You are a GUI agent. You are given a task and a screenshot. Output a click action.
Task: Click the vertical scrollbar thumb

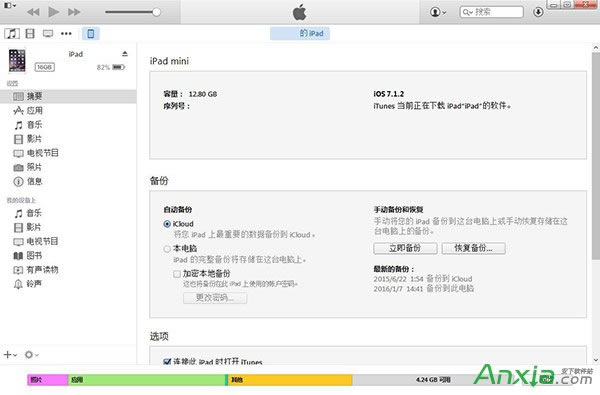(x=596, y=156)
